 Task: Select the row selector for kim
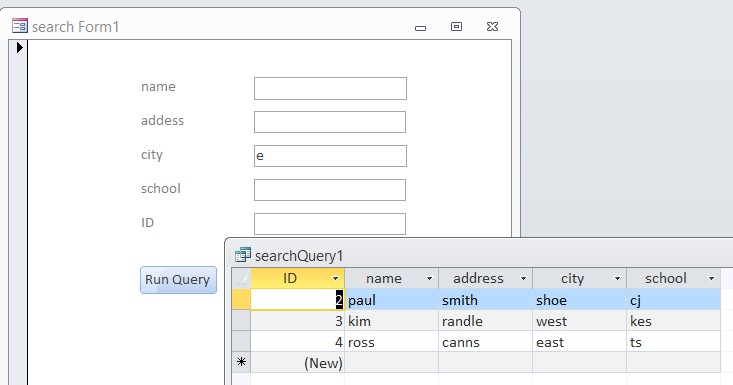pos(241,321)
